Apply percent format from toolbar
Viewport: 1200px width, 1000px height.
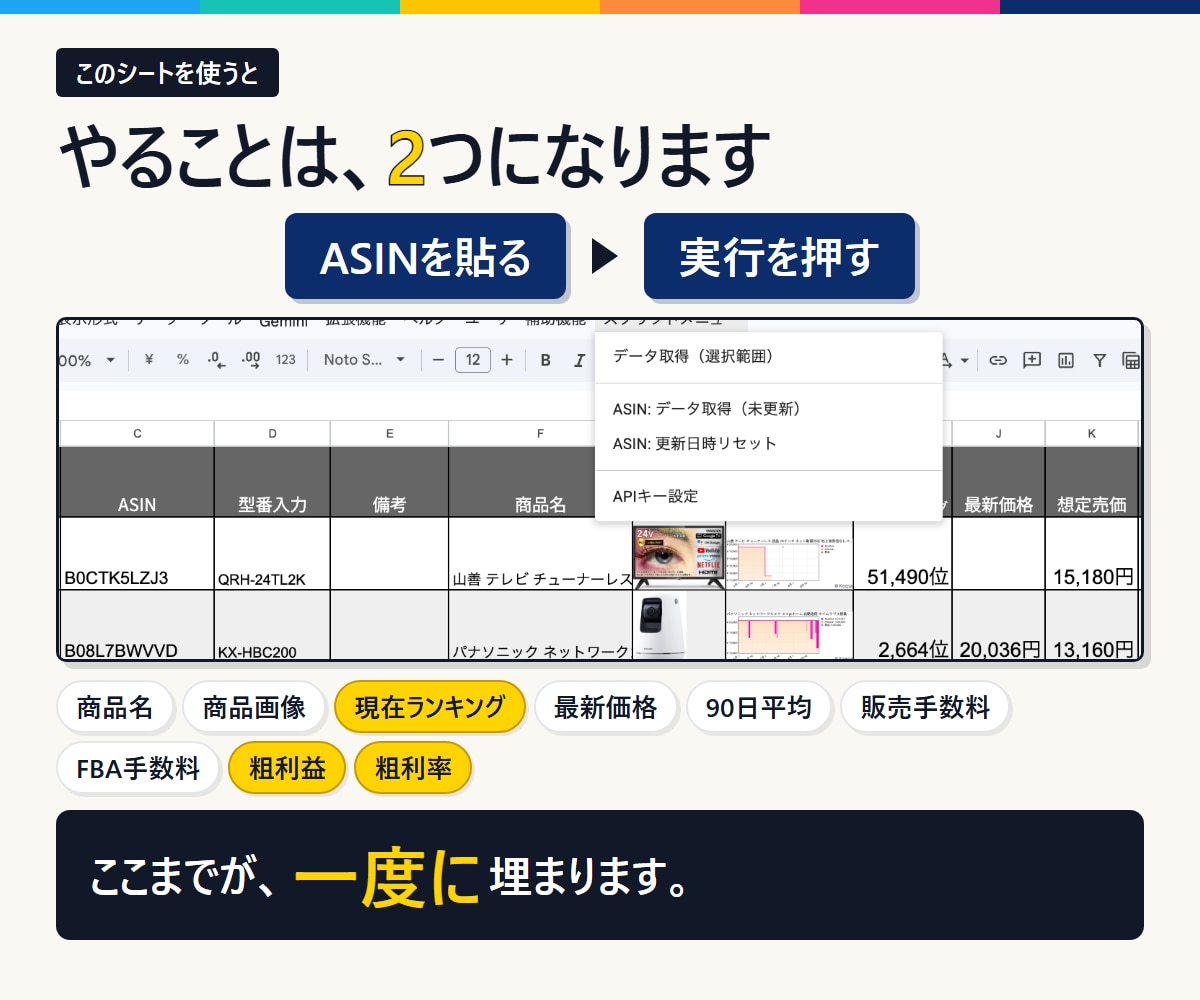click(183, 360)
